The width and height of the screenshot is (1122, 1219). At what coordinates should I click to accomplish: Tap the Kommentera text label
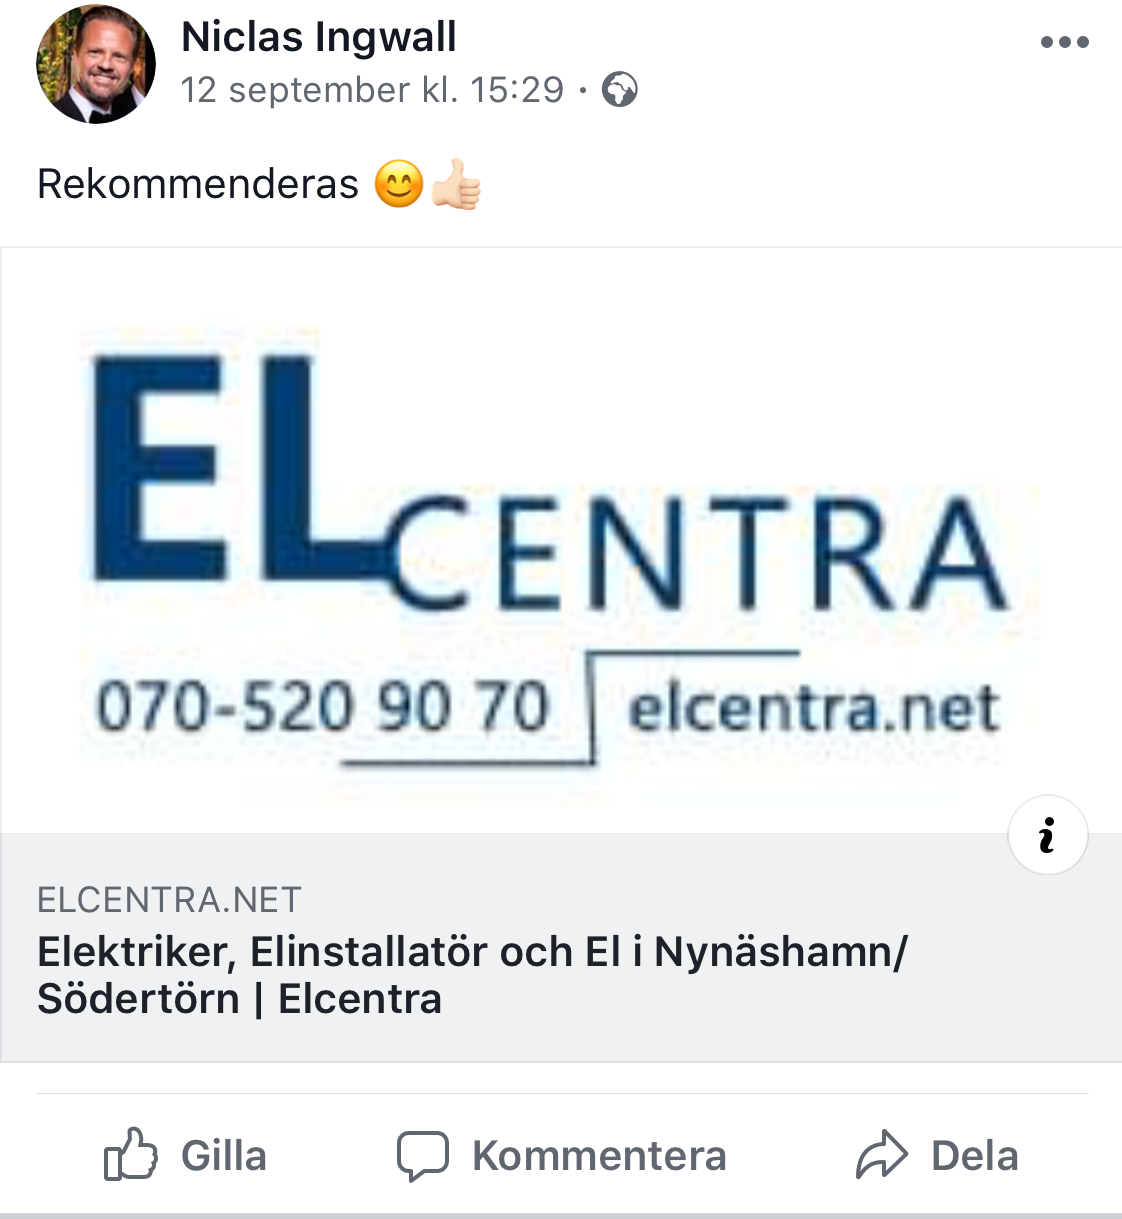599,1156
